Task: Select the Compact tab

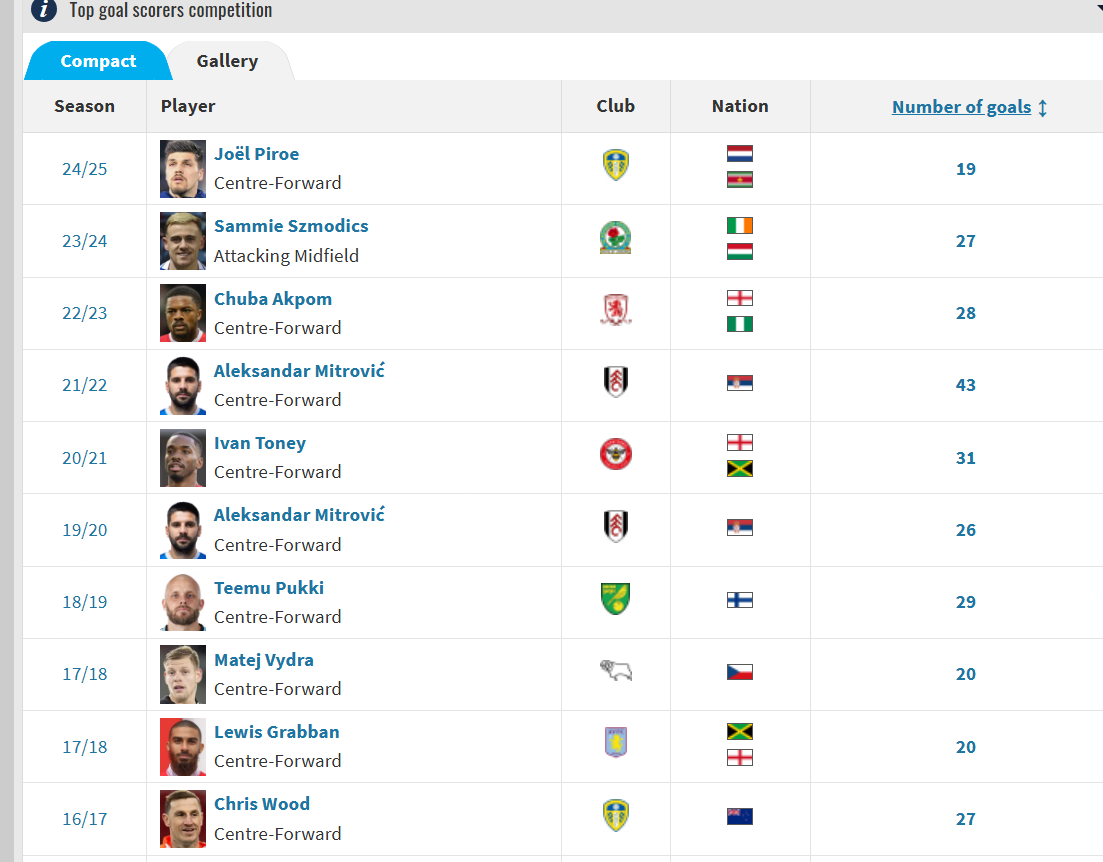Action: [x=98, y=61]
